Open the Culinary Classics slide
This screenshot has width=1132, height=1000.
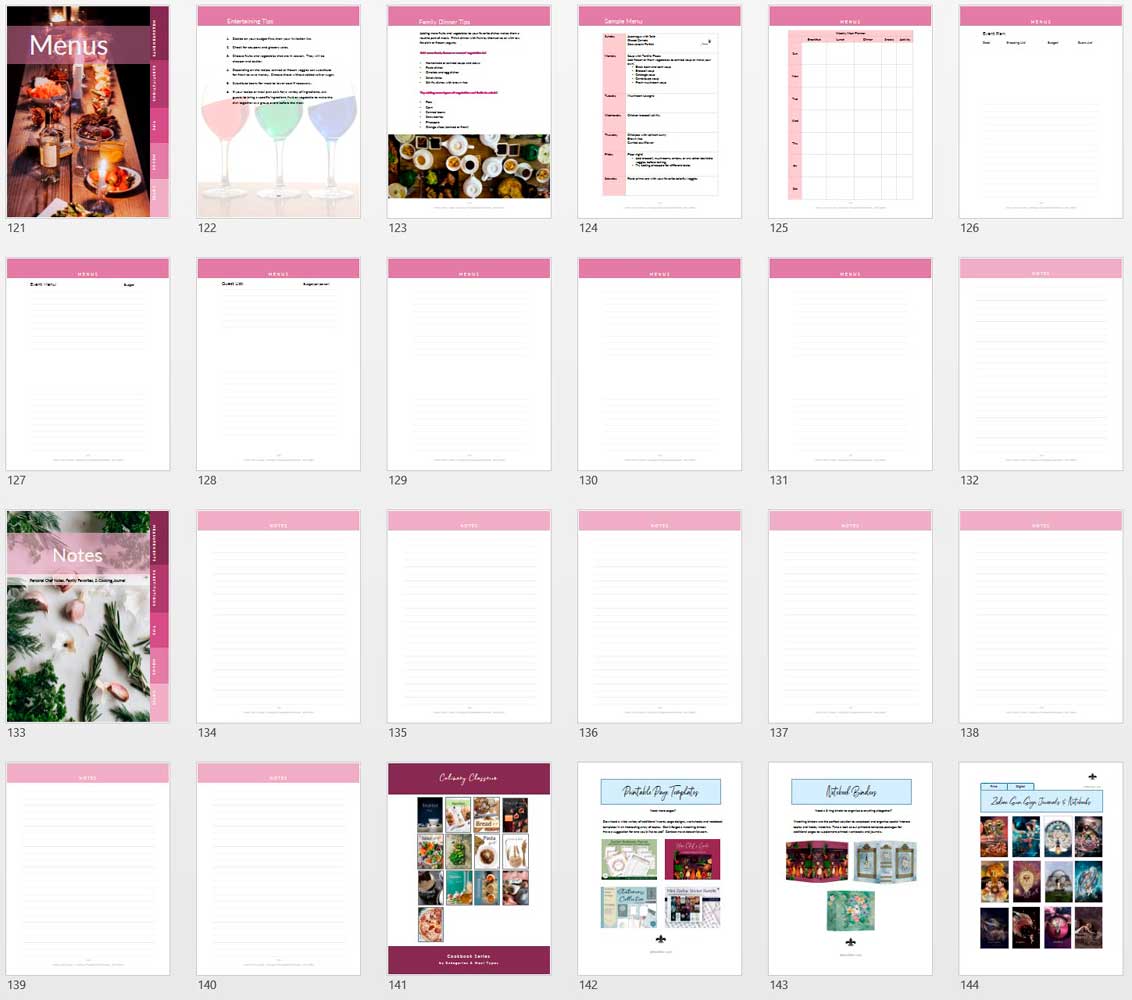pyautogui.click(x=469, y=868)
